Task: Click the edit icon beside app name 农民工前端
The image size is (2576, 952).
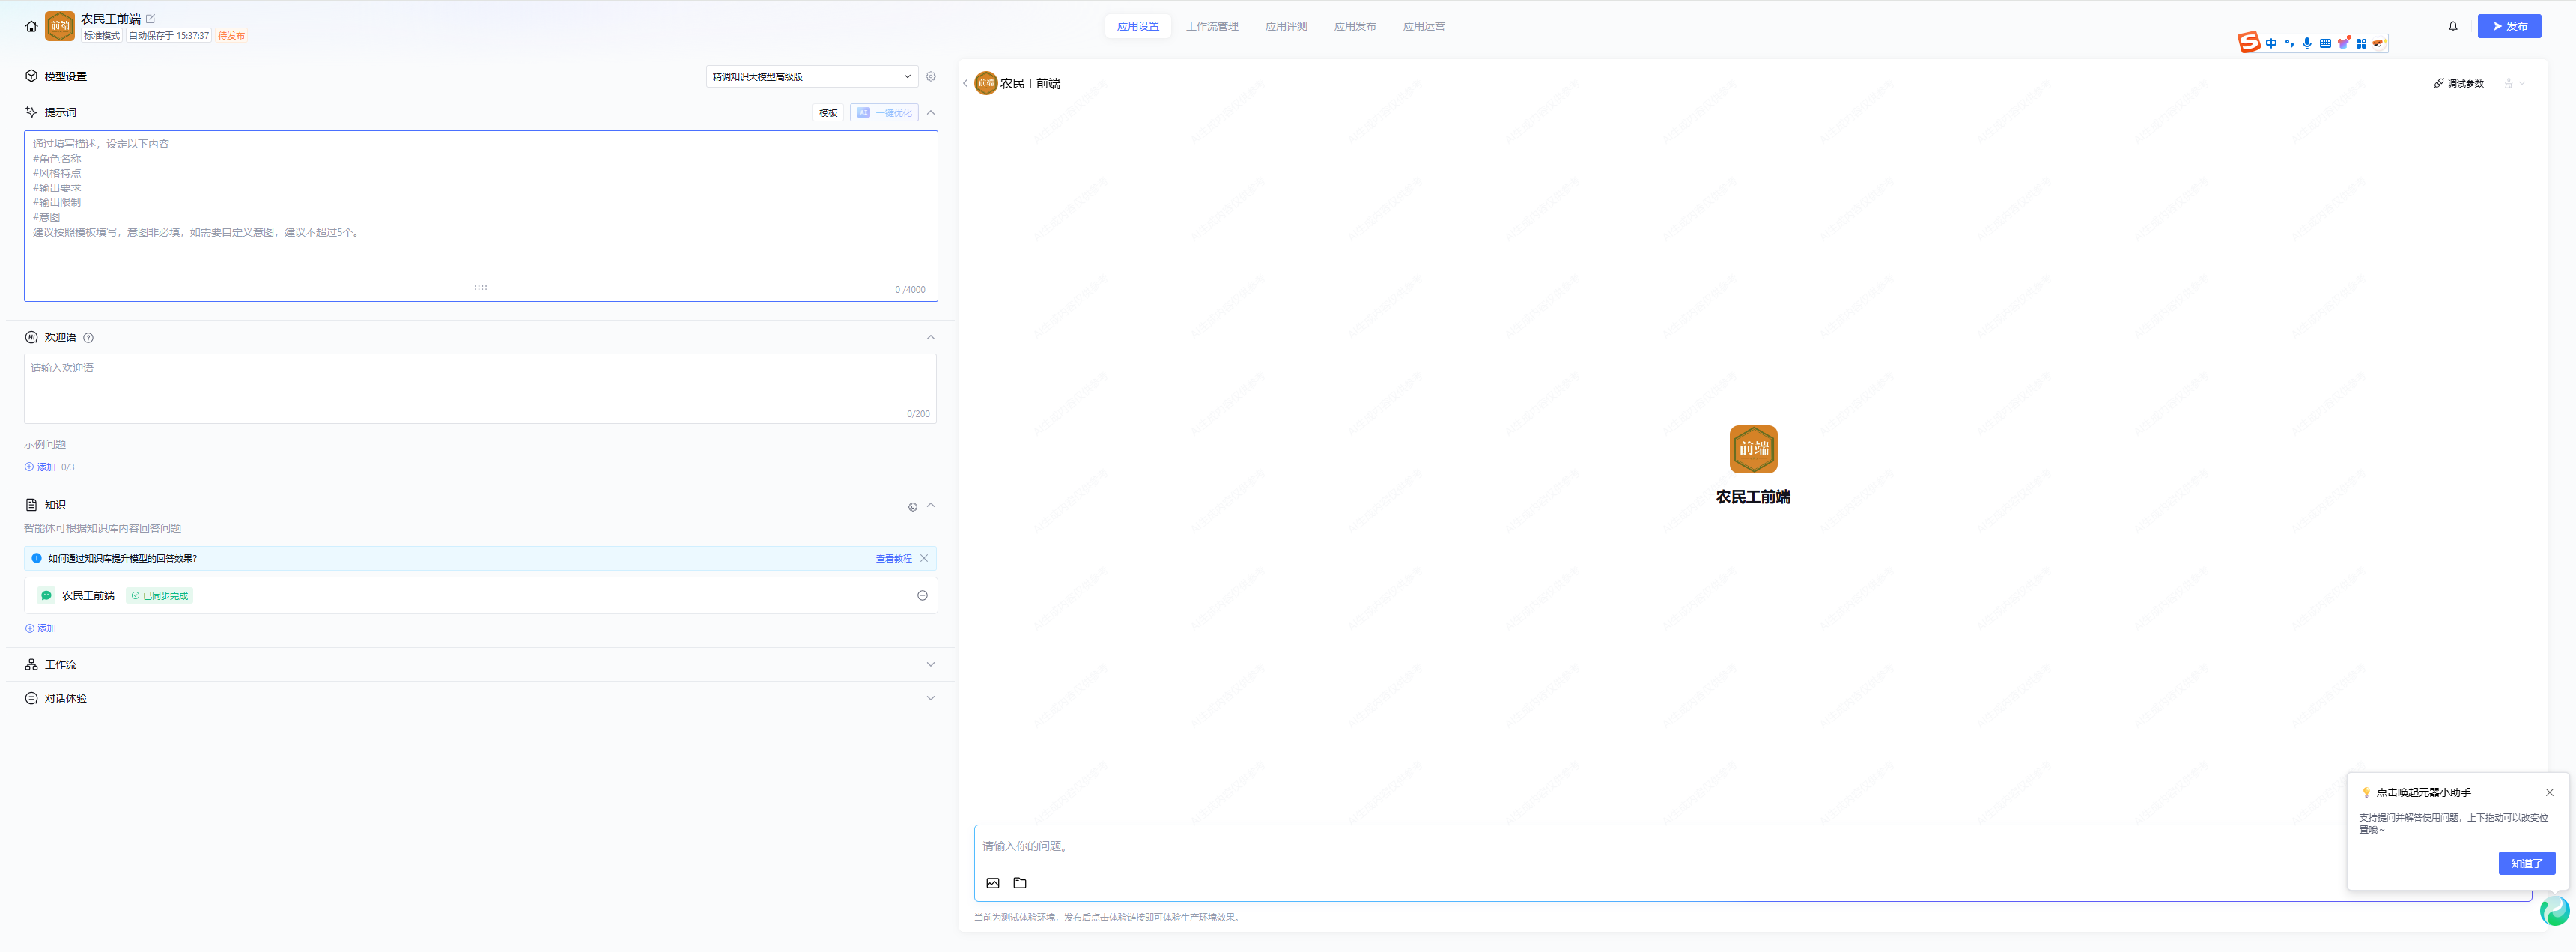Action: [151, 19]
